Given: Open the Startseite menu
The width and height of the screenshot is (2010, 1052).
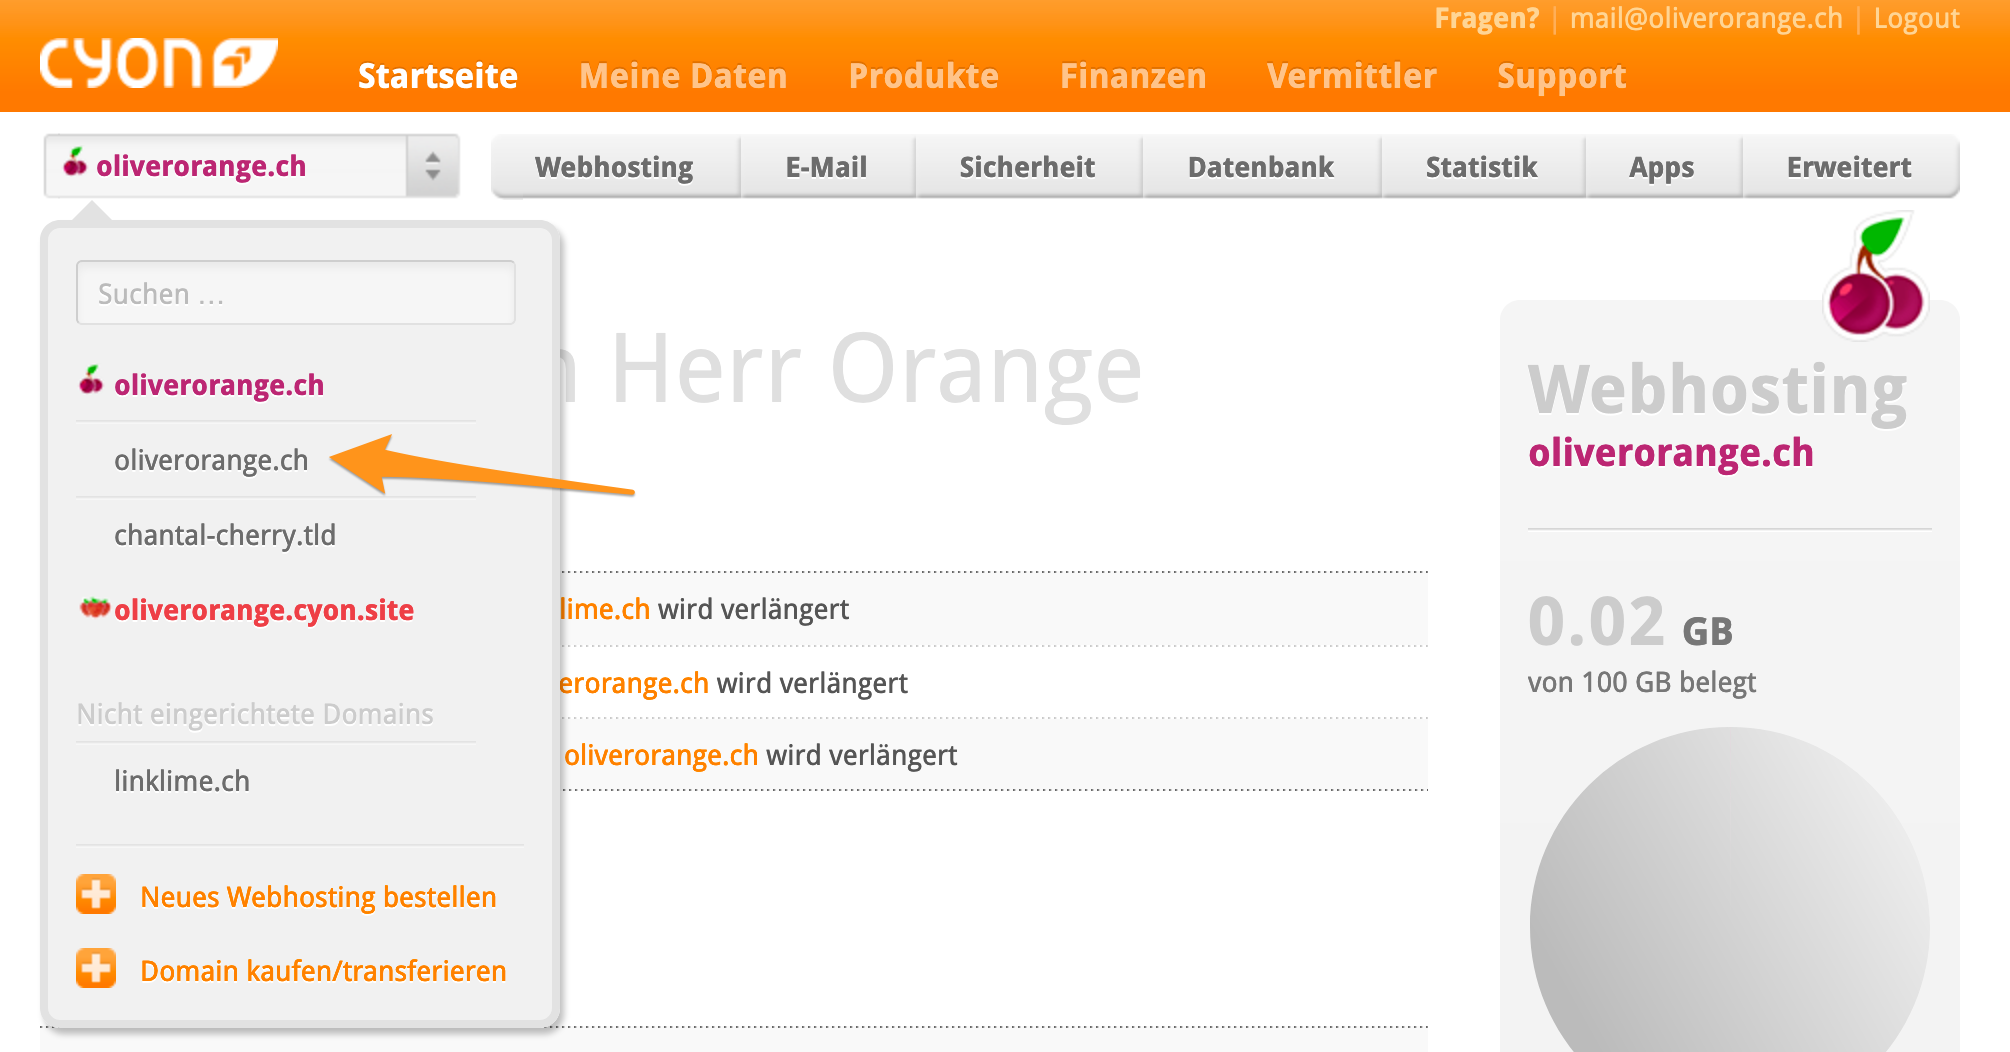Looking at the screenshot, I should (x=438, y=76).
